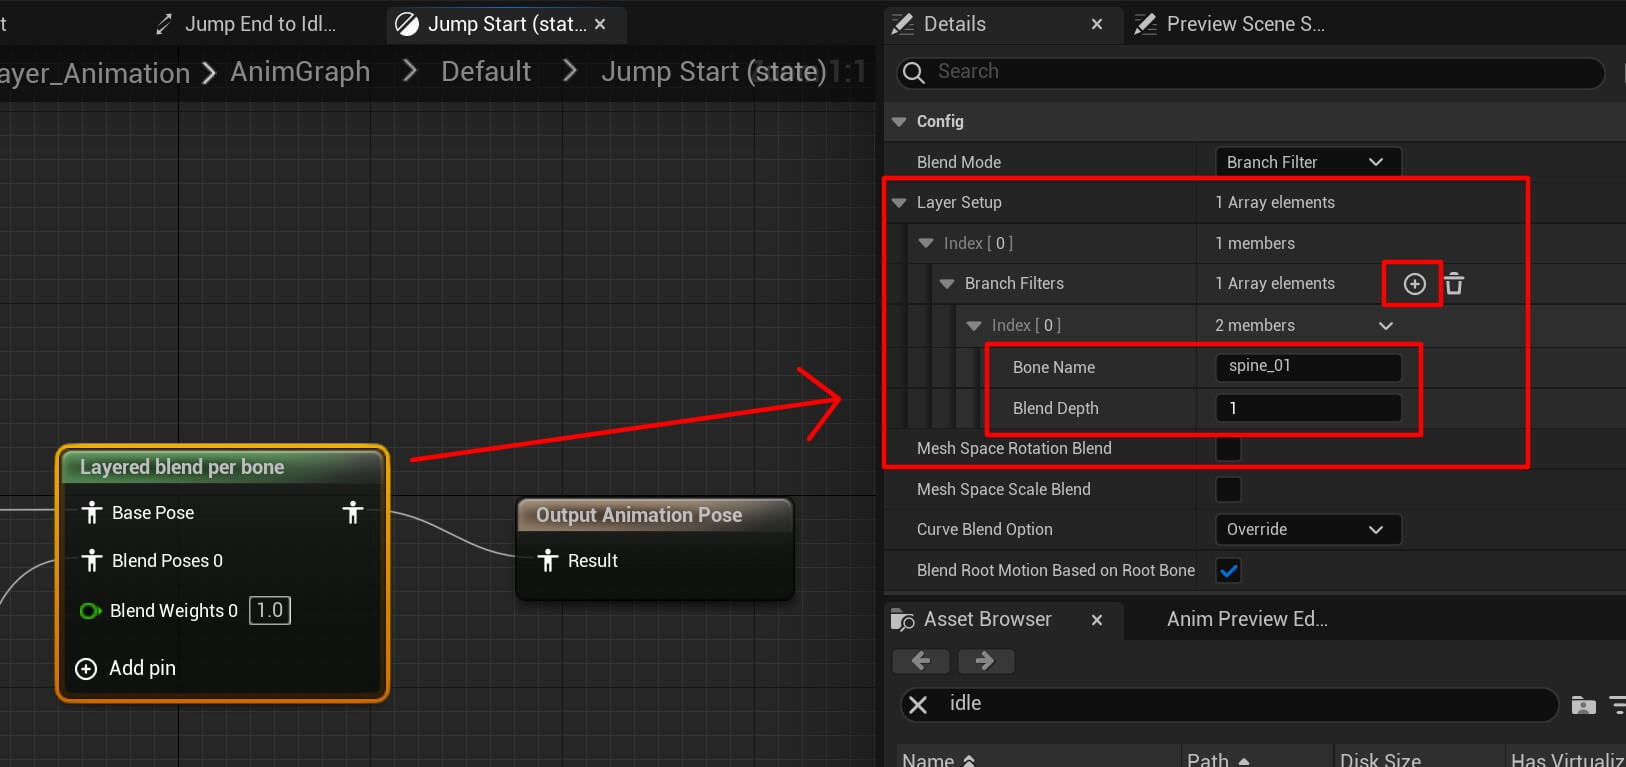Edit the Blend Depth value field
This screenshot has width=1626, height=767.
point(1308,408)
